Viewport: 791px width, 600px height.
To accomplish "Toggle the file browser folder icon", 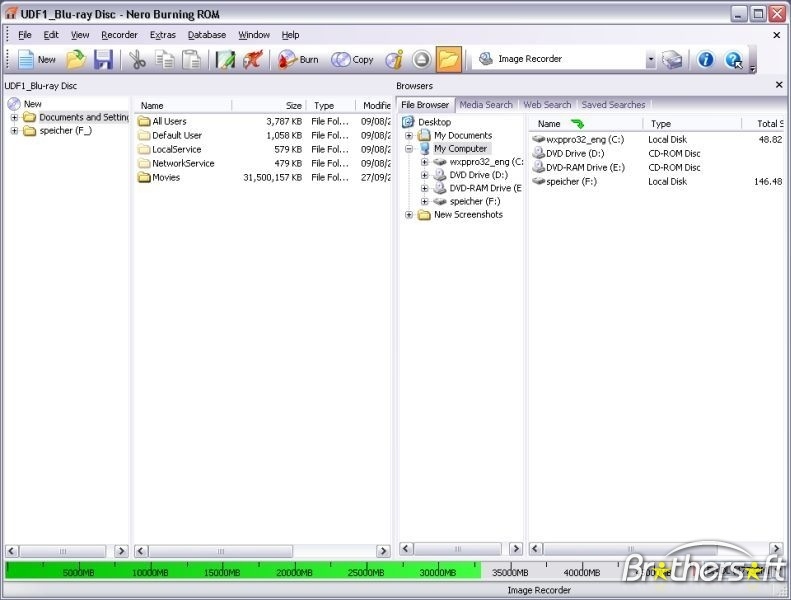I will pyautogui.click(x=448, y=60).
